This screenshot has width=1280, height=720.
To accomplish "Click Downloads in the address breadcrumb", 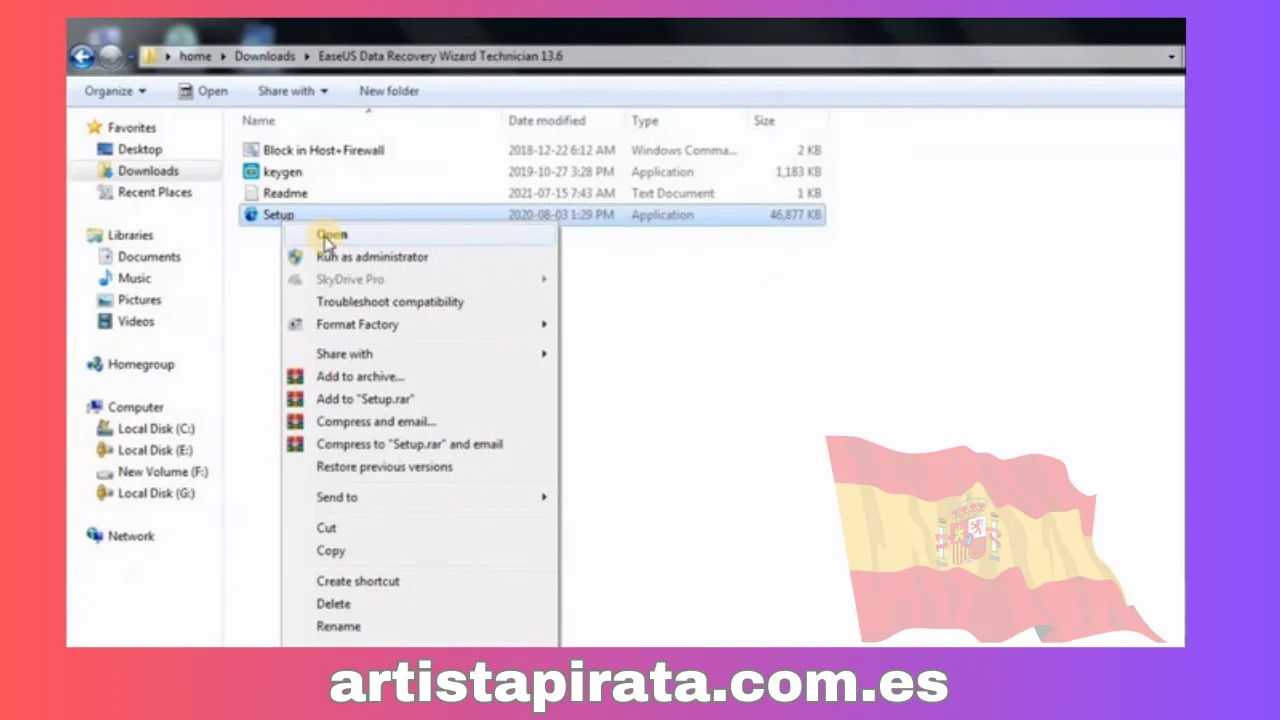I will click(x=265, y=57).
